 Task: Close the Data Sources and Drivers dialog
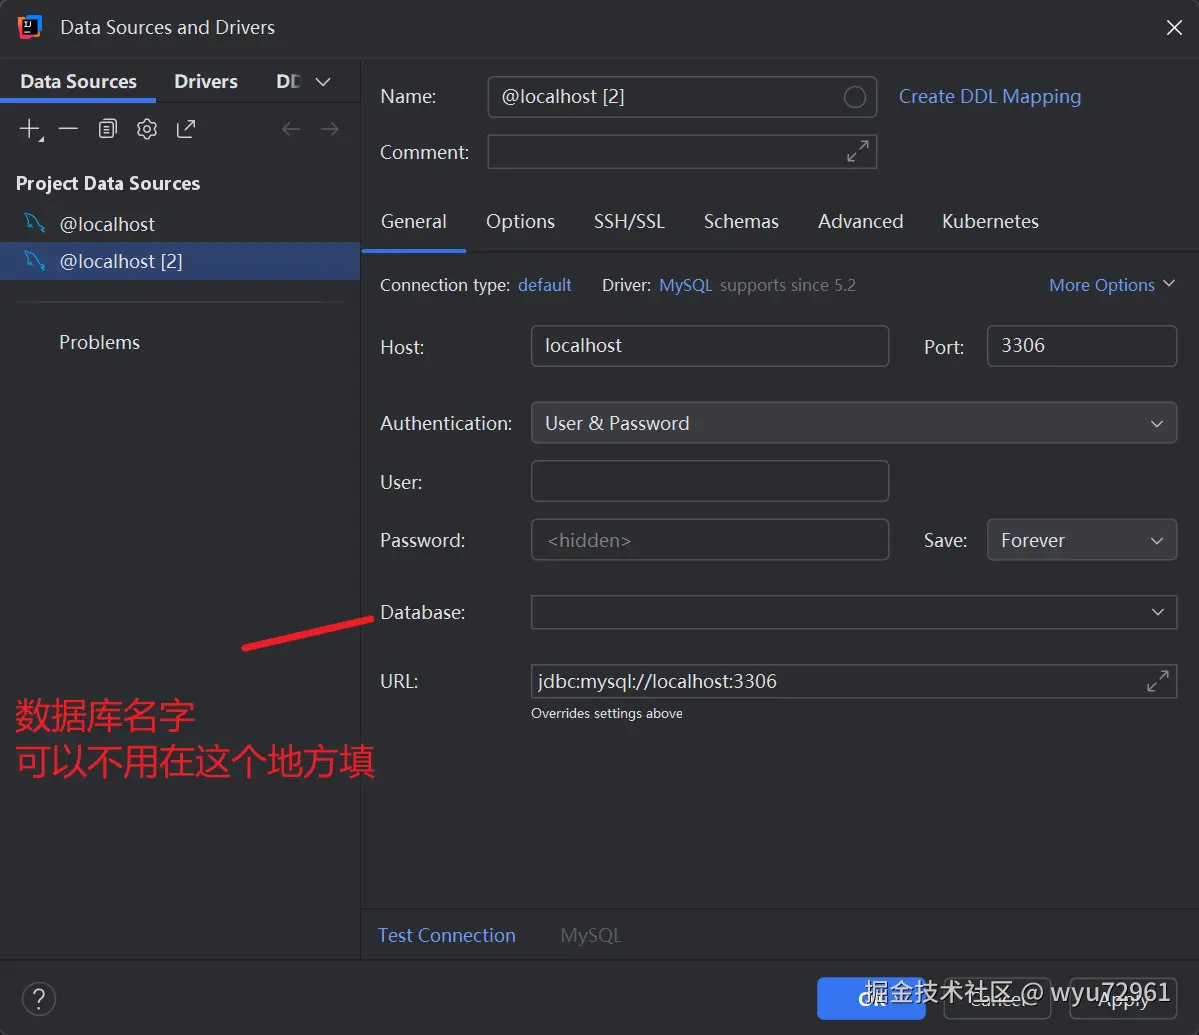pyautogui.click(x=1174, y=28)
